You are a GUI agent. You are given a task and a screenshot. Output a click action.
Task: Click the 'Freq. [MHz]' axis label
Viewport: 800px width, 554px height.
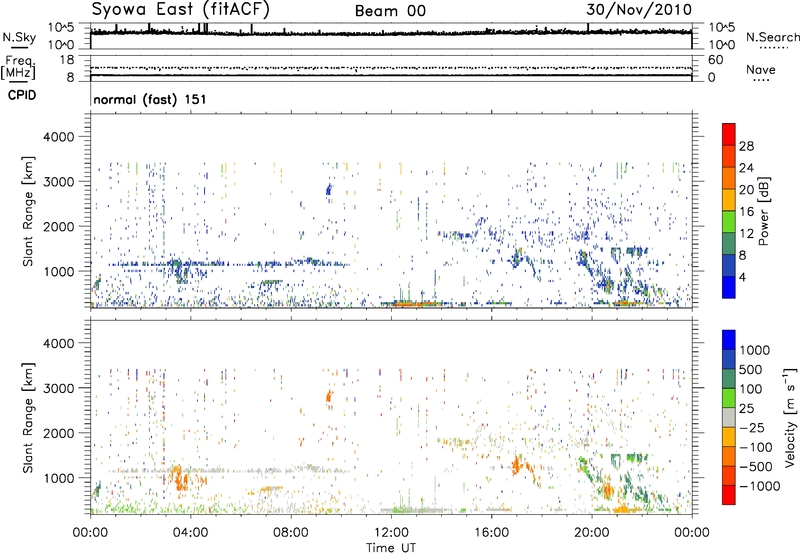(18, 68)
